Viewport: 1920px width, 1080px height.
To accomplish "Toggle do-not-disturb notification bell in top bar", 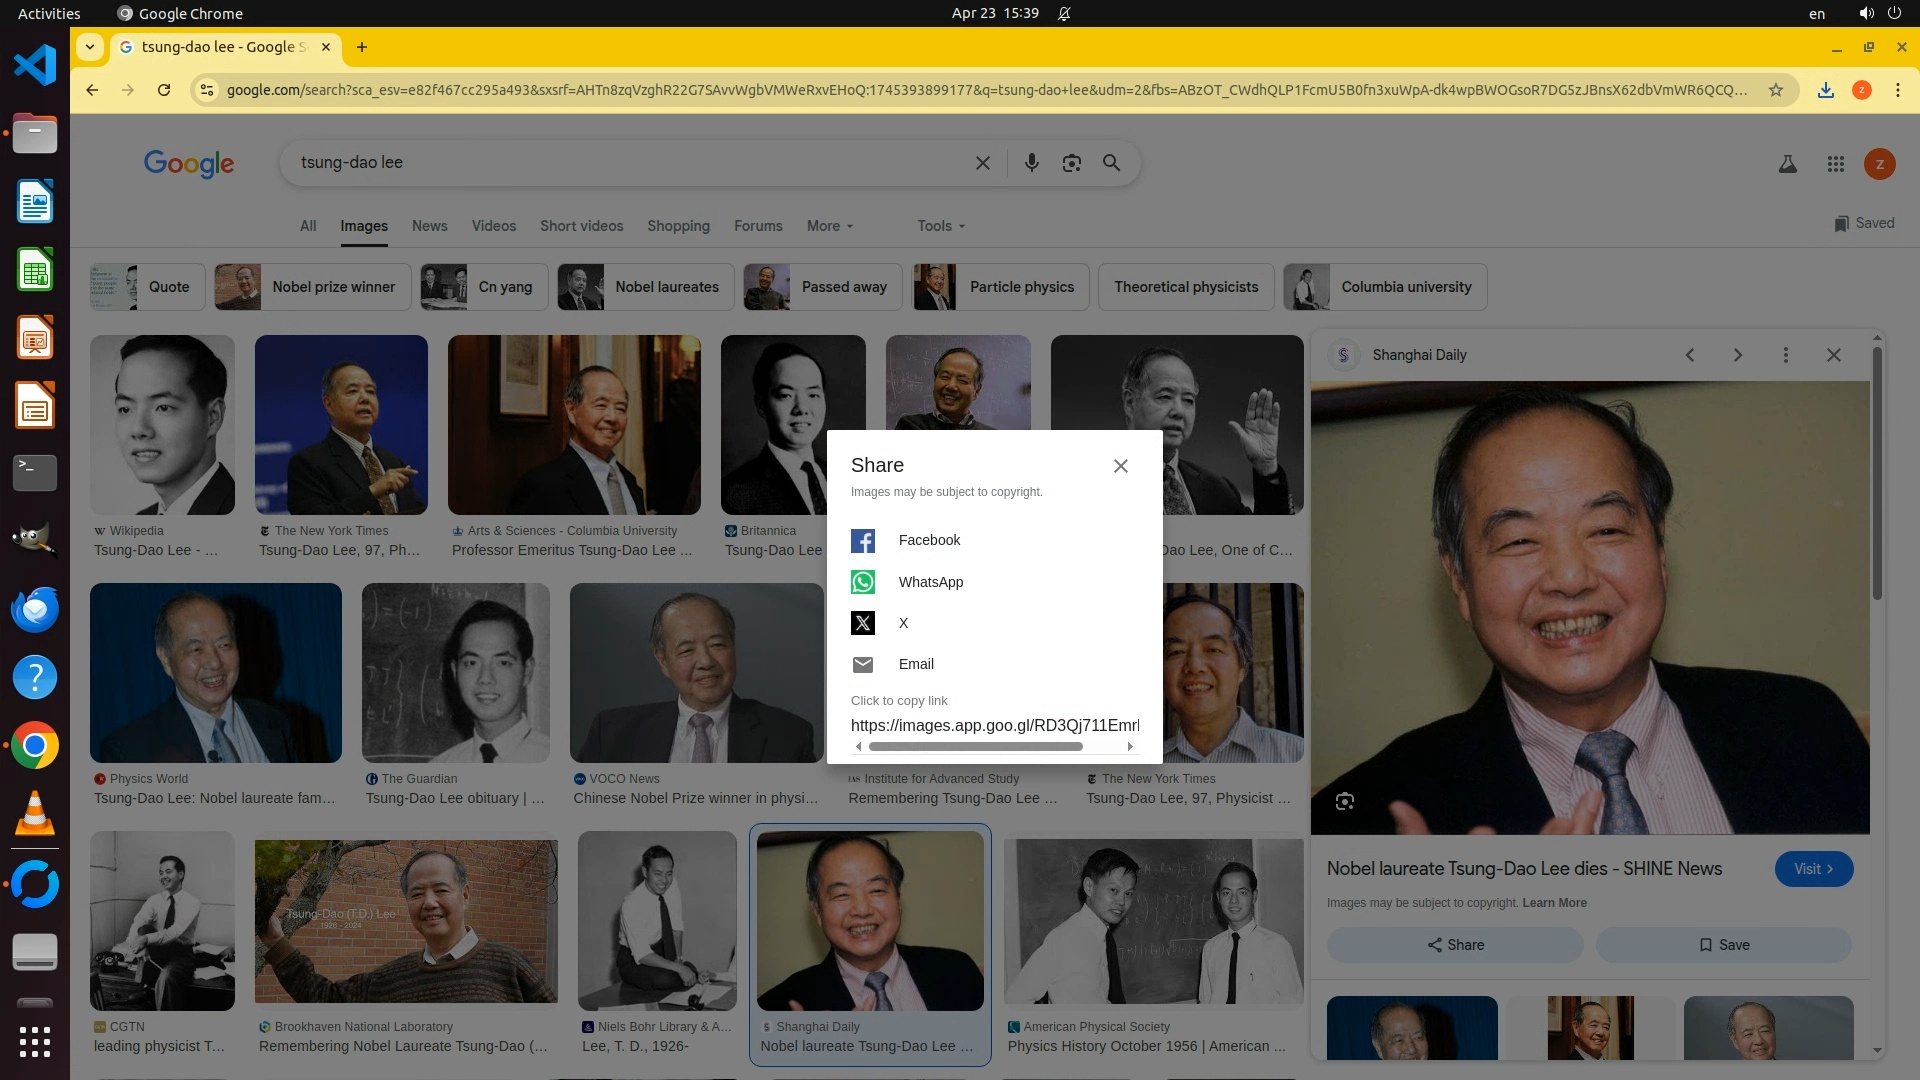I will click(x=1064, y=14).
